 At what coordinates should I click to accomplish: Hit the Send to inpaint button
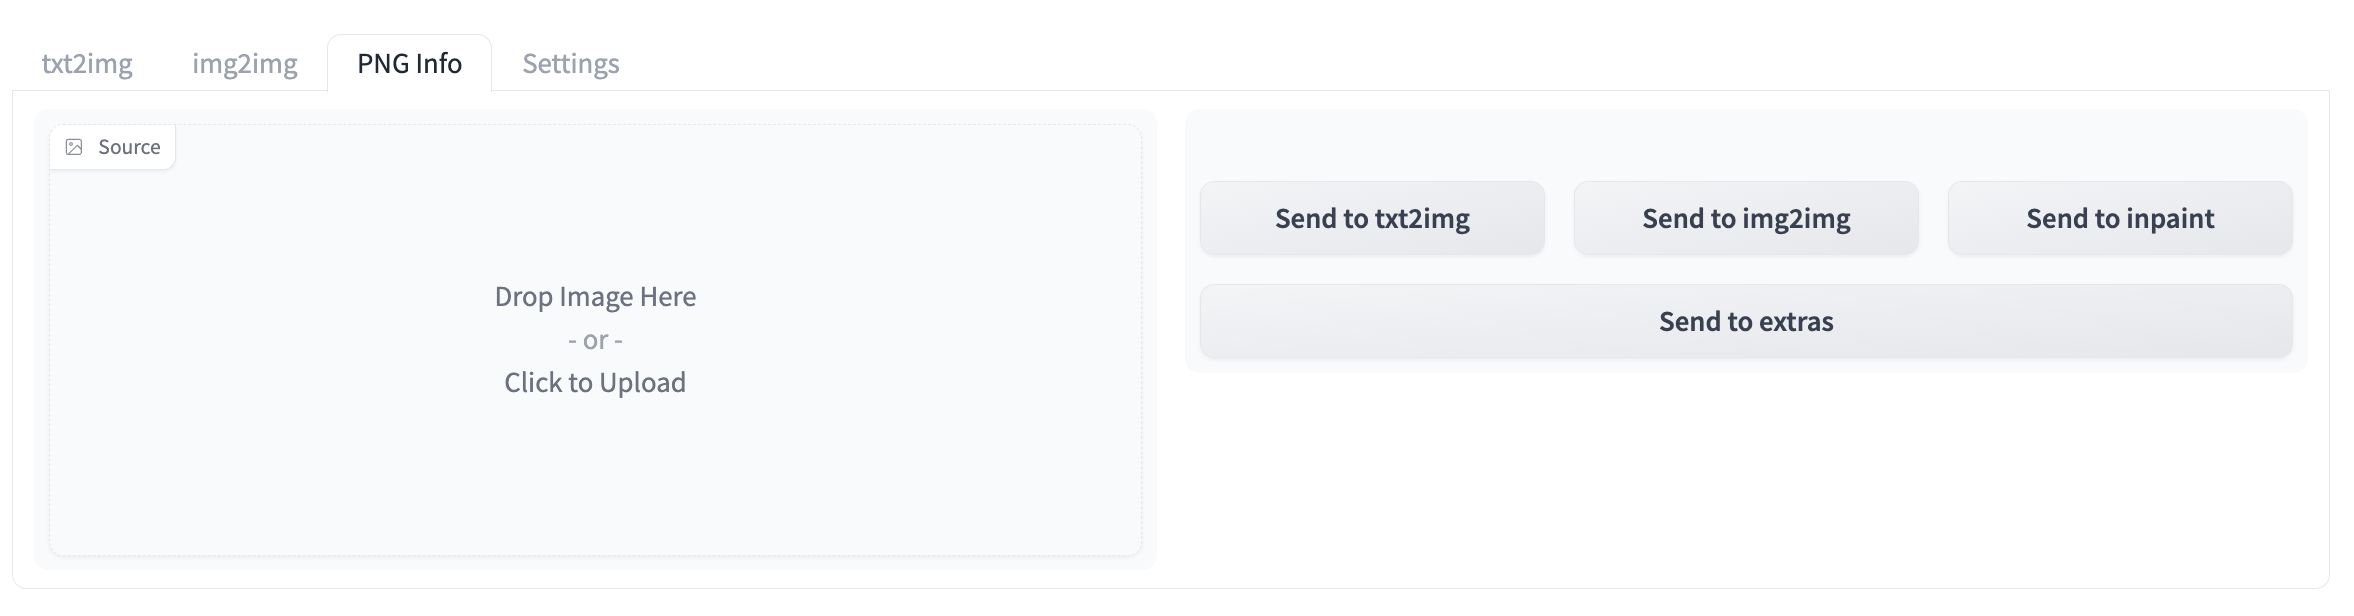[x=2120, y=218]
